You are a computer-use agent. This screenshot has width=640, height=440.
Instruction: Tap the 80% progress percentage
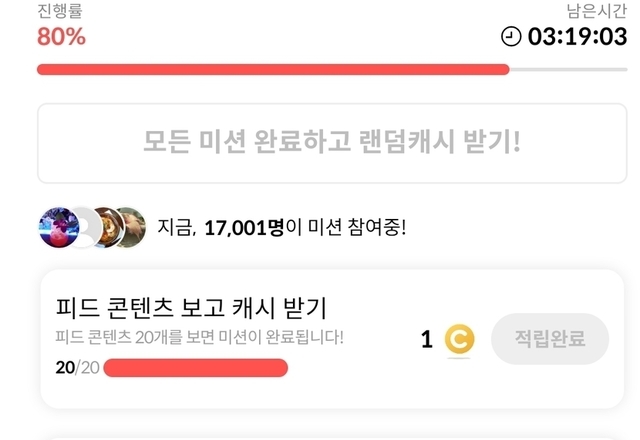[x=61, y=37]
